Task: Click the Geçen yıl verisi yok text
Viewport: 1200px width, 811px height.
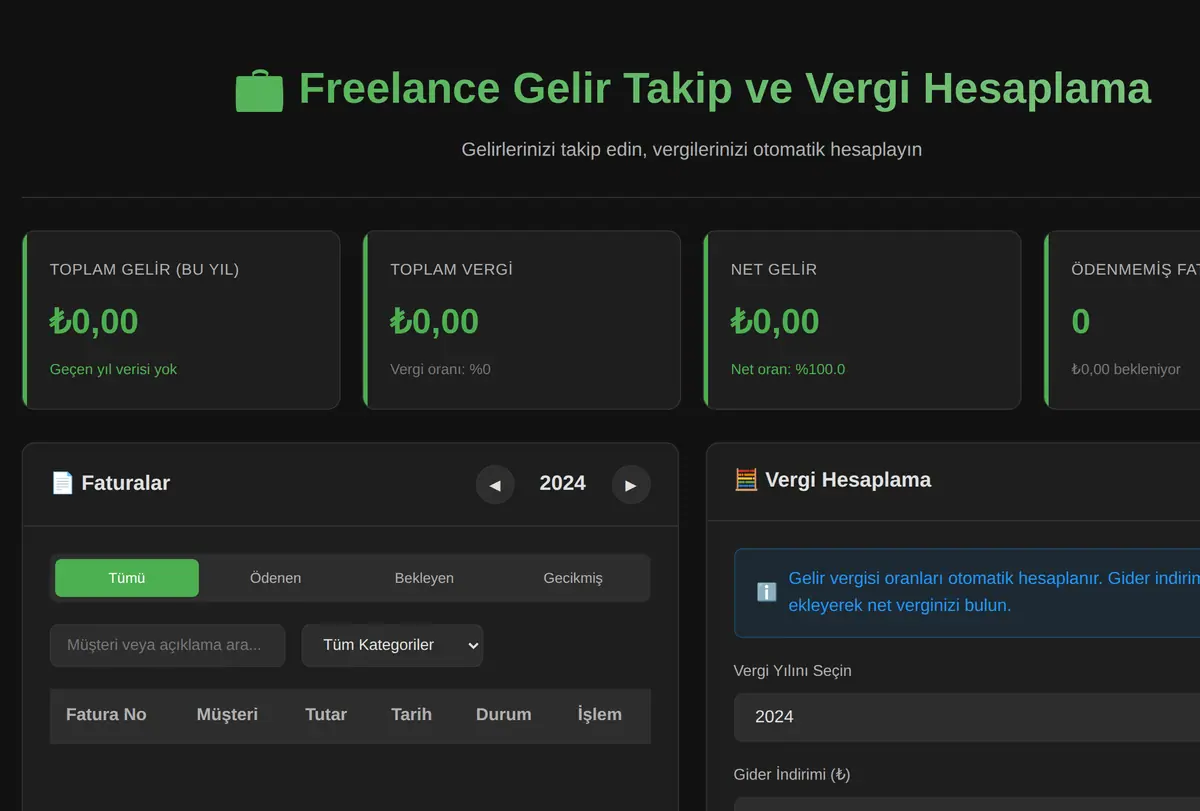Action: coord(113,369)
